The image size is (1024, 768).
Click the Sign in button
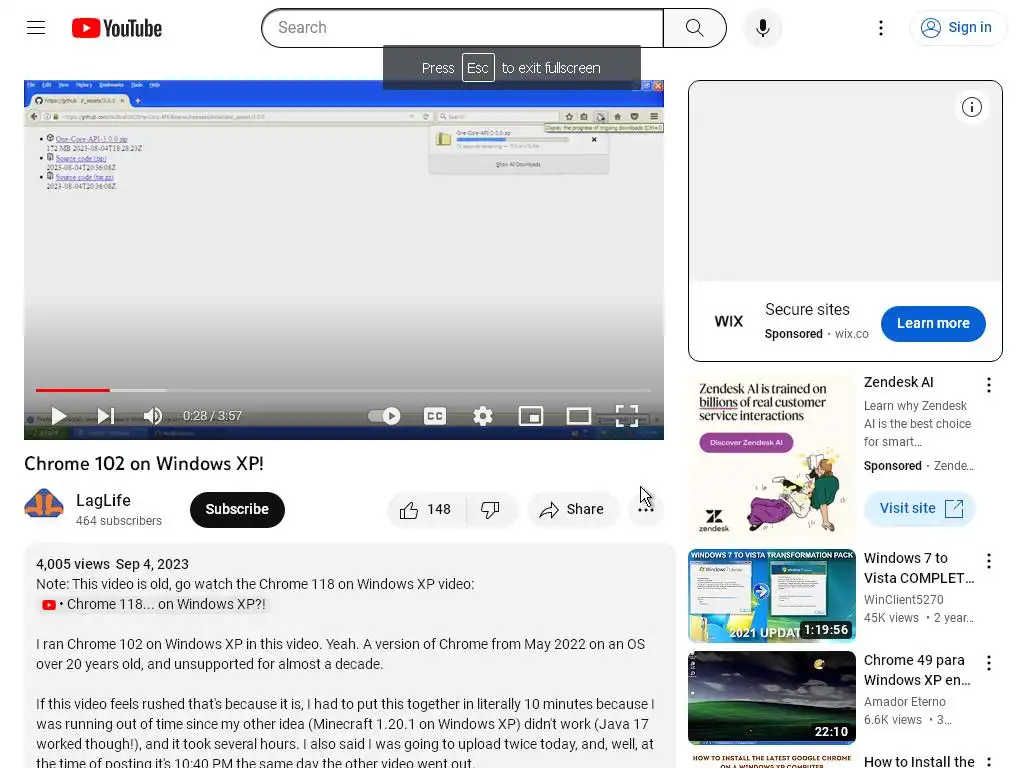(x=957, y=27)
